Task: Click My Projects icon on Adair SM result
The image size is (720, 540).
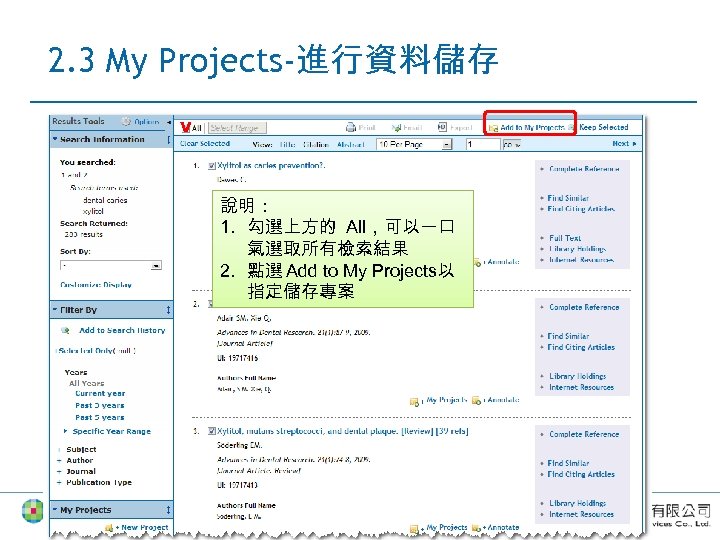Action: pyautogui.click(x=415, y=401)
